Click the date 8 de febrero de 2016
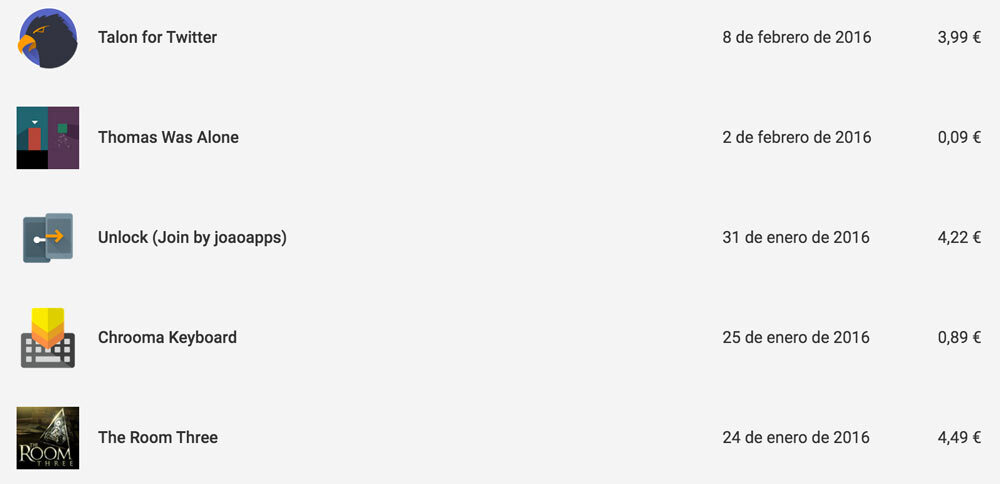This screenshot has width=1000, height=484. pos(796,38)
